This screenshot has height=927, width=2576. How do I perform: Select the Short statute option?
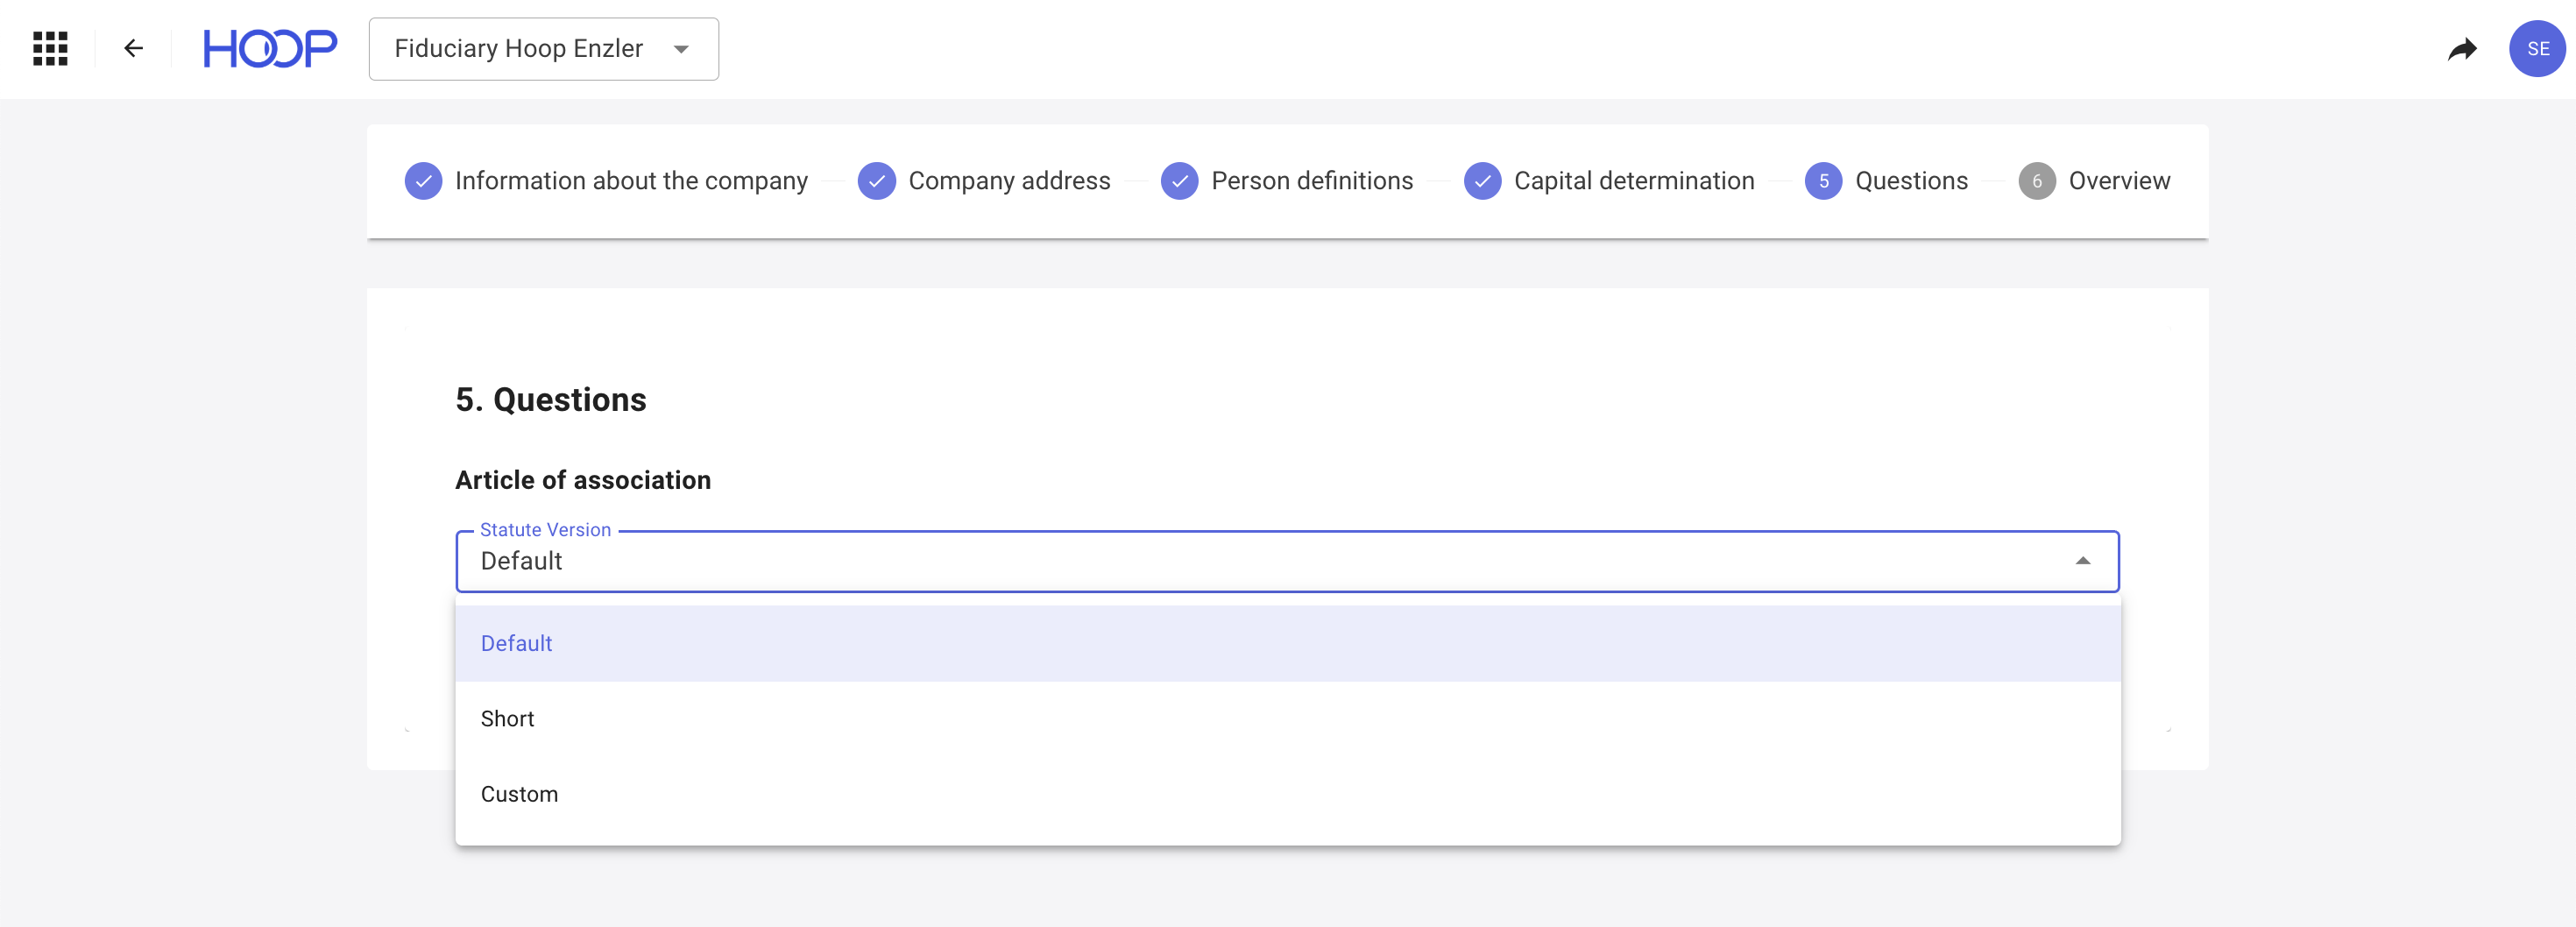508,719
